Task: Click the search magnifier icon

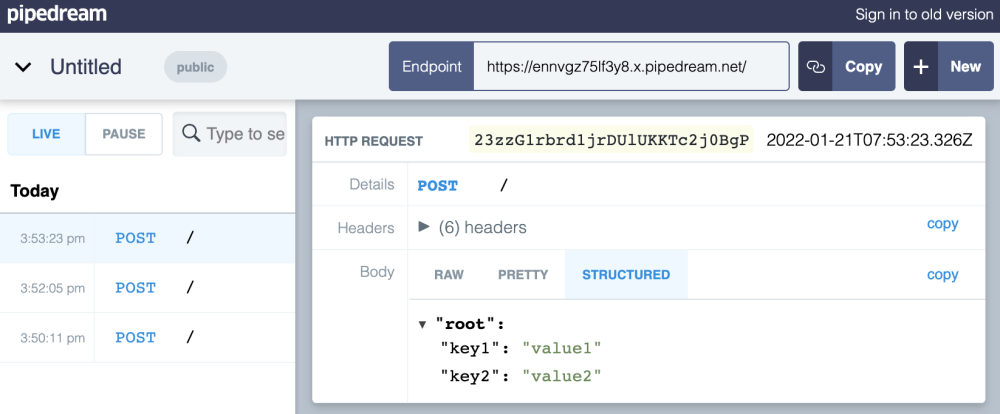Action: click(x=190, y=134)
